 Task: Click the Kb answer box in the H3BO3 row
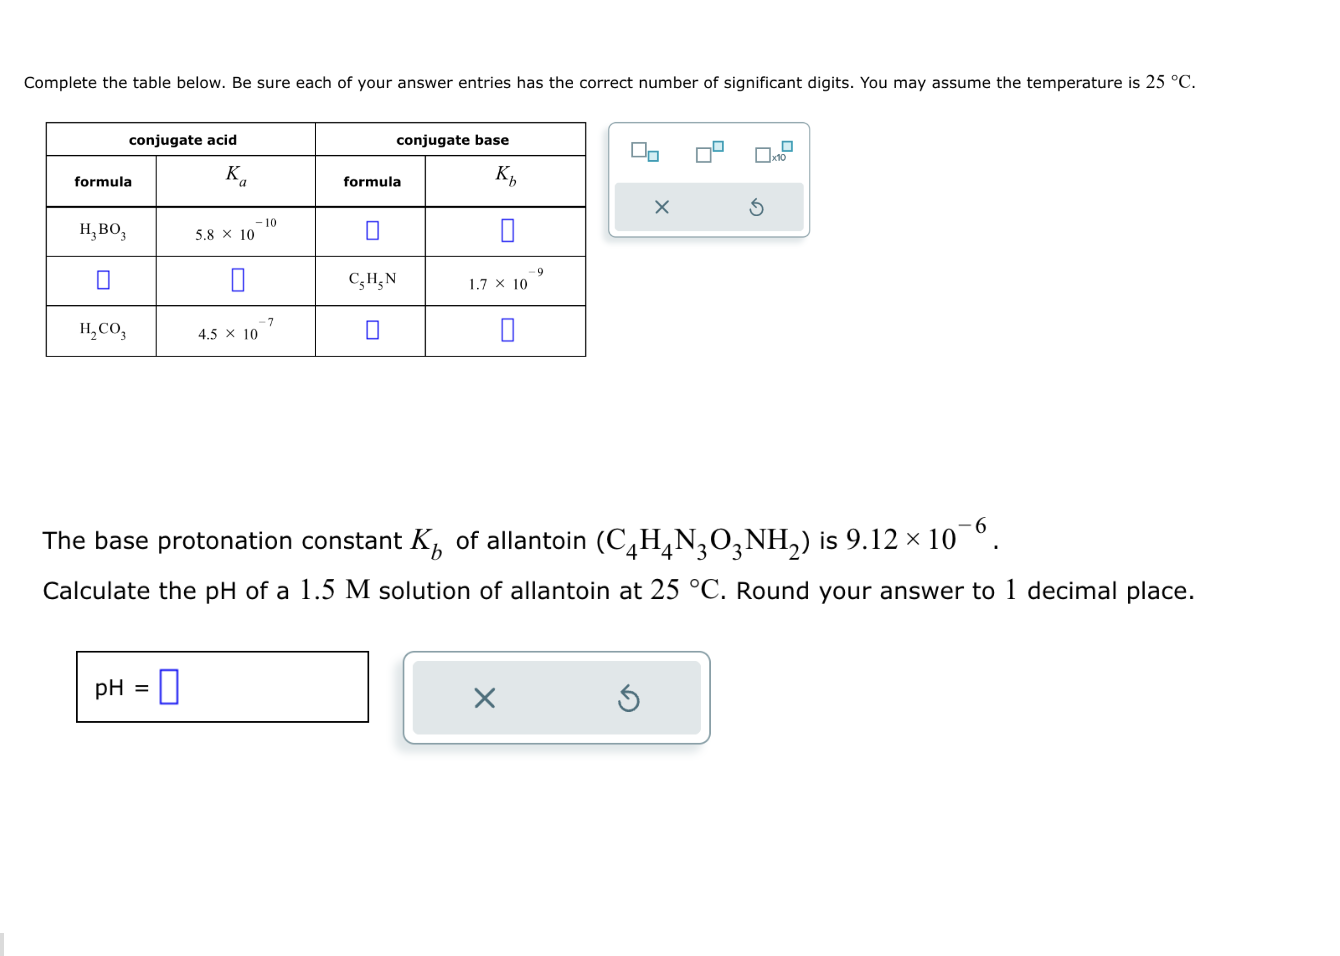pyautogui.click(x=505, y=230)
